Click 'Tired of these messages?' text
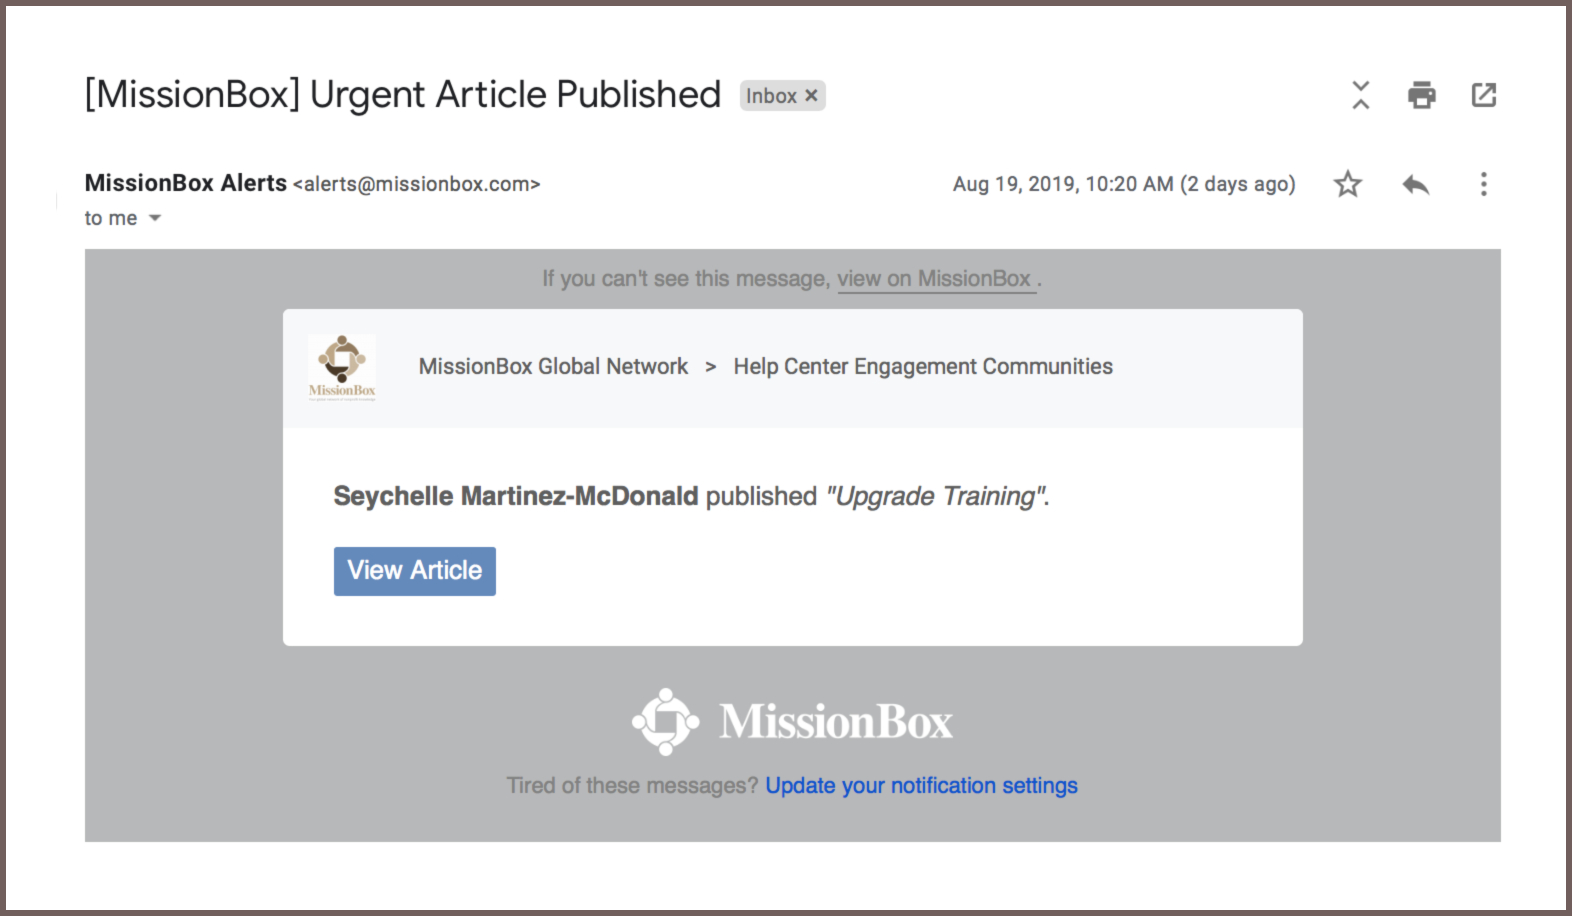 point(633,786)
